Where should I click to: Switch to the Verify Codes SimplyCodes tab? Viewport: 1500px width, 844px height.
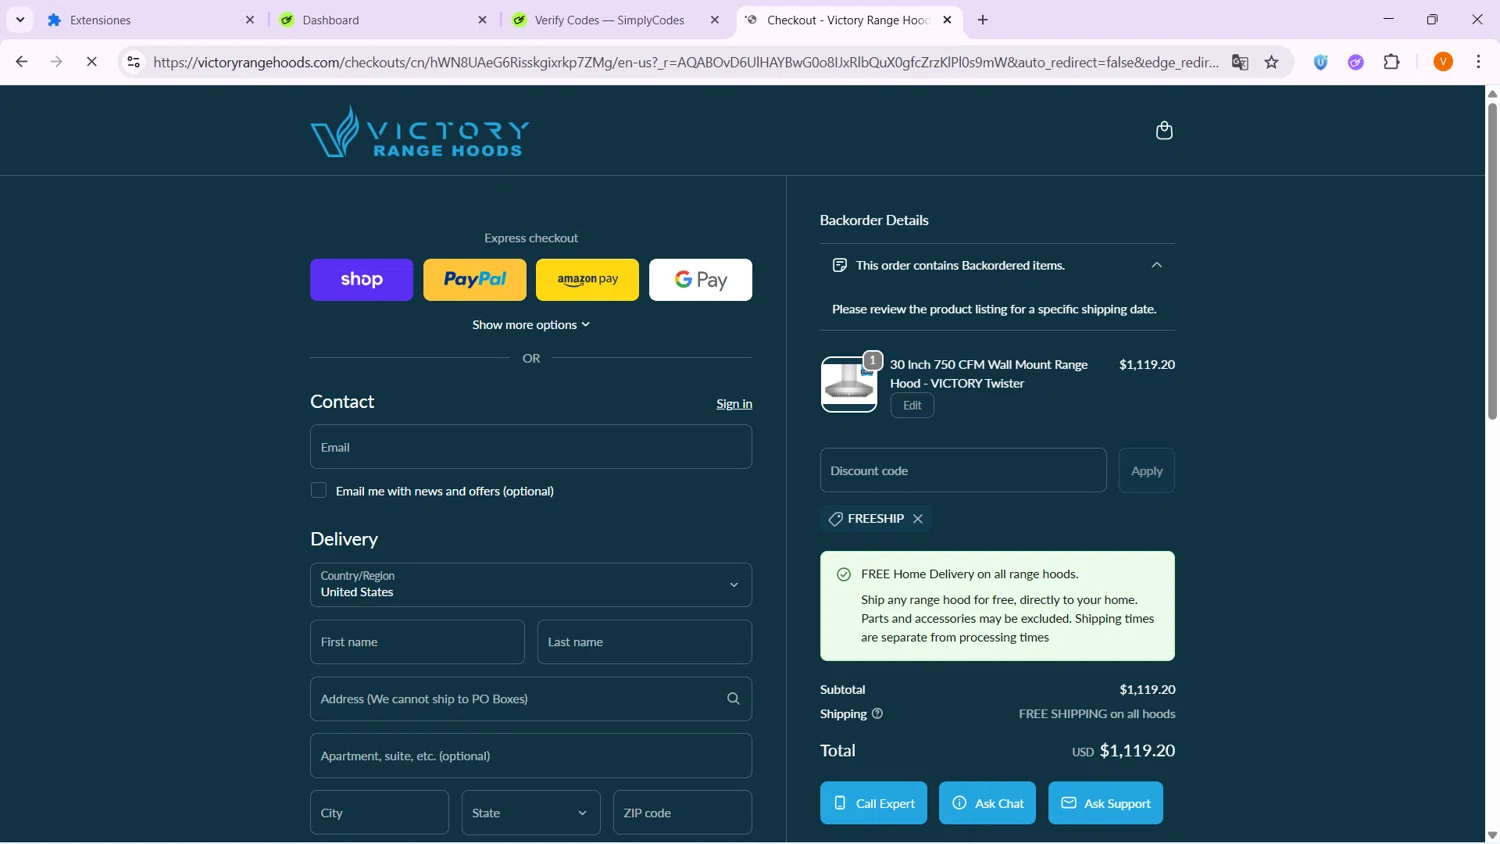(616, 20)
